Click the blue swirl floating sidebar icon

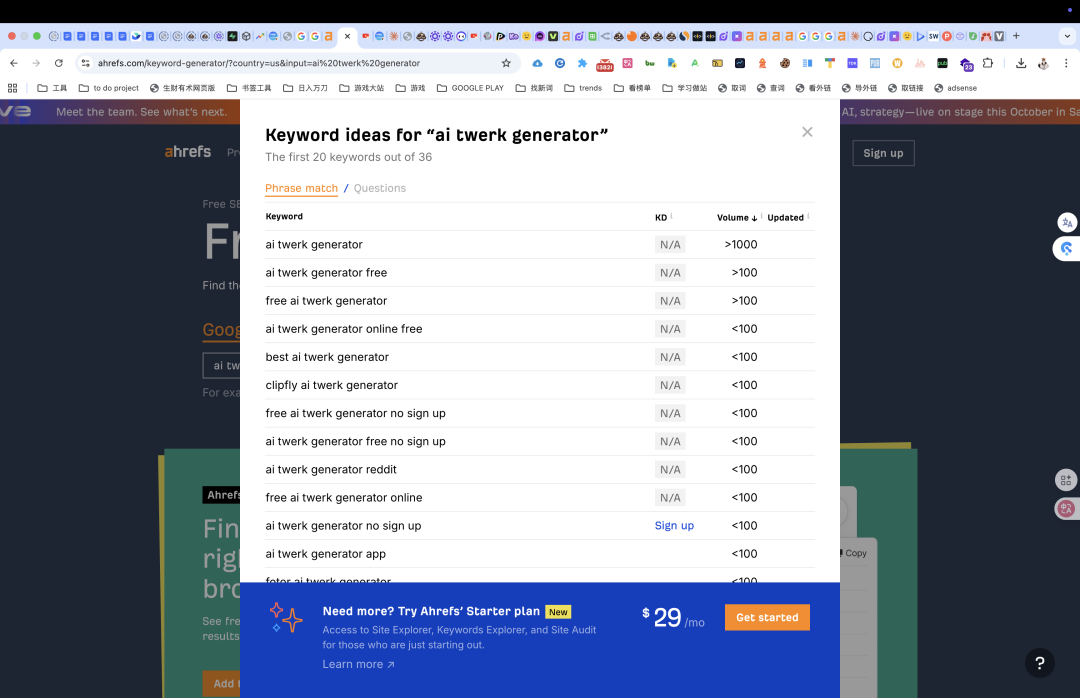[x=1067, y=249]
